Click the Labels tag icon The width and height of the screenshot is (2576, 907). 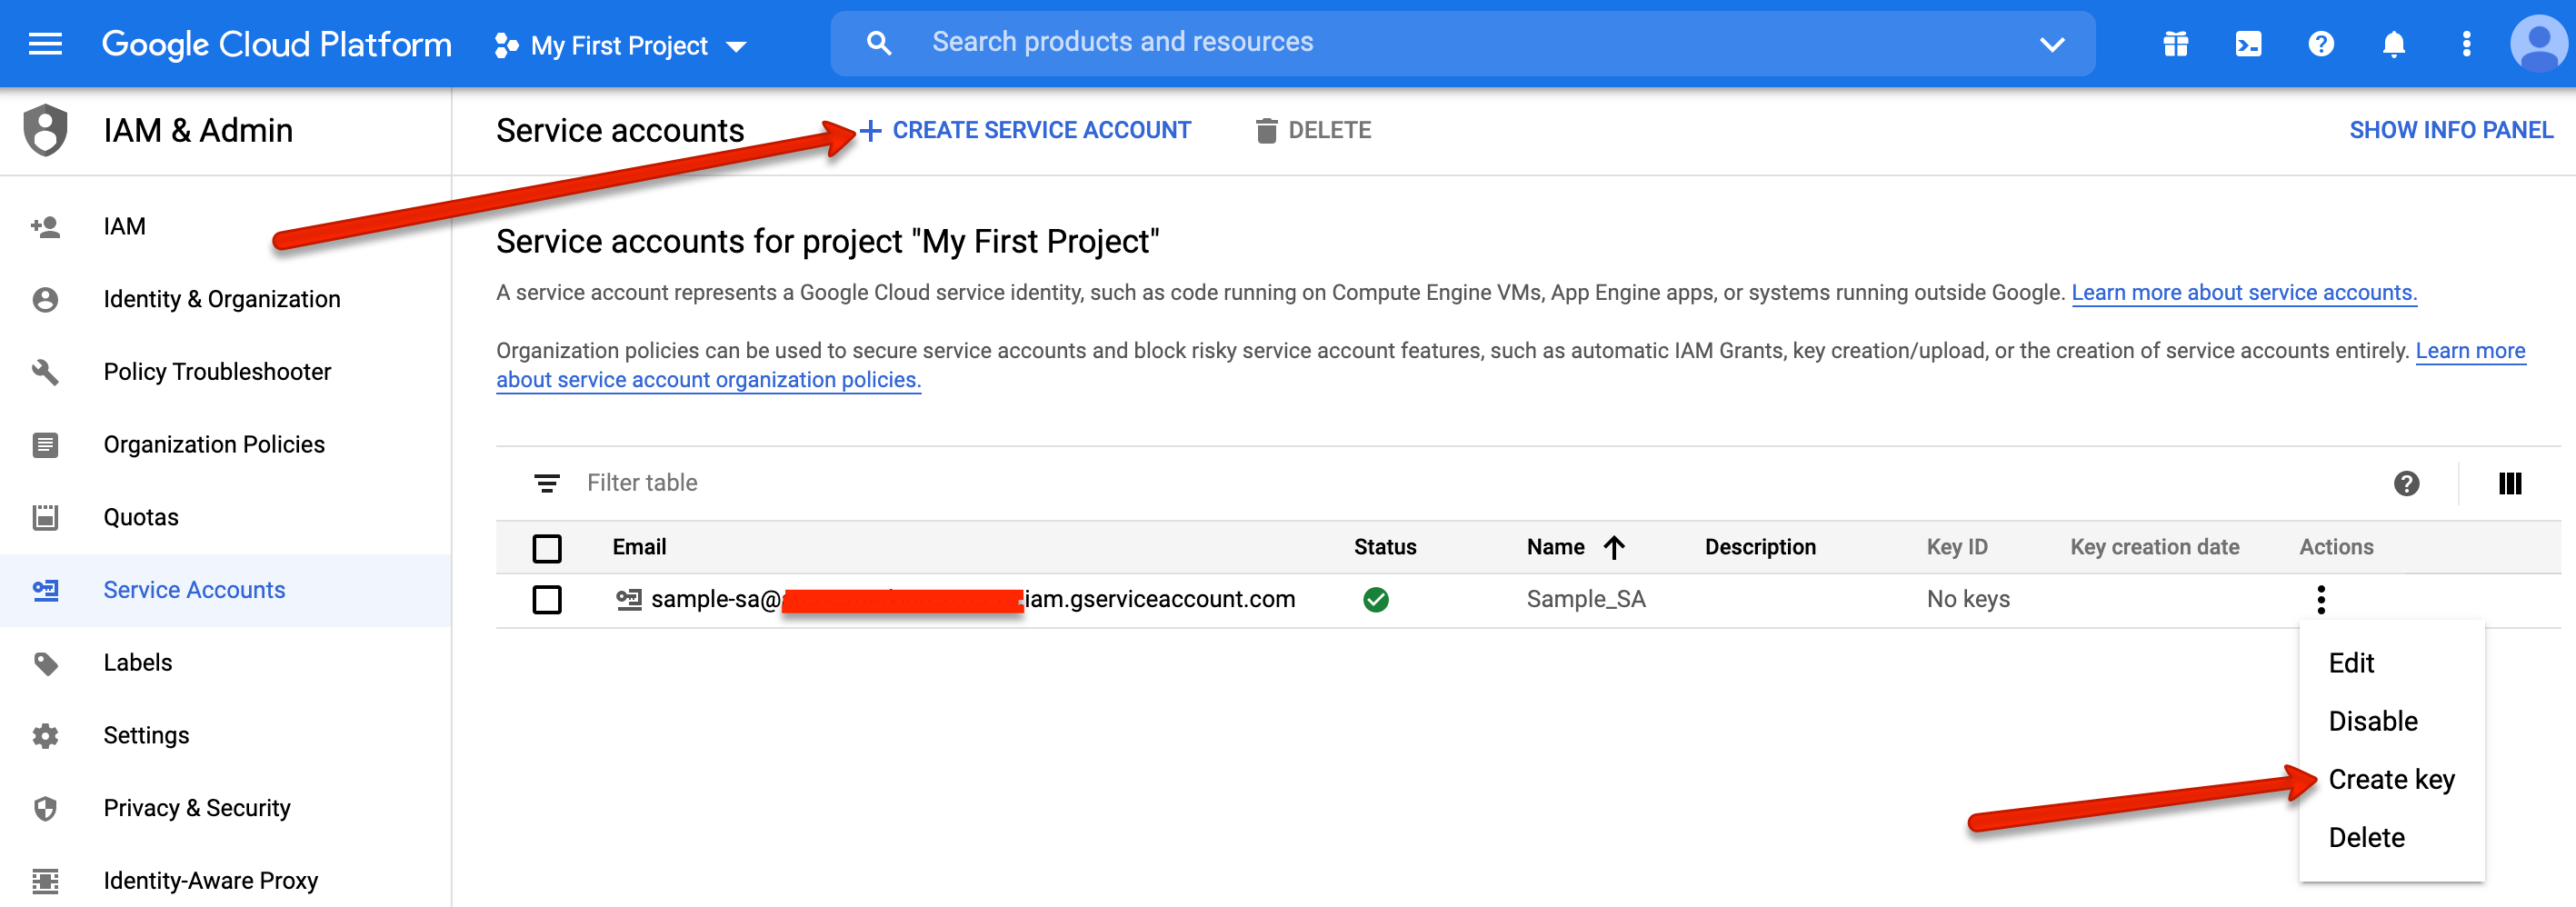[x=45, y=663]
